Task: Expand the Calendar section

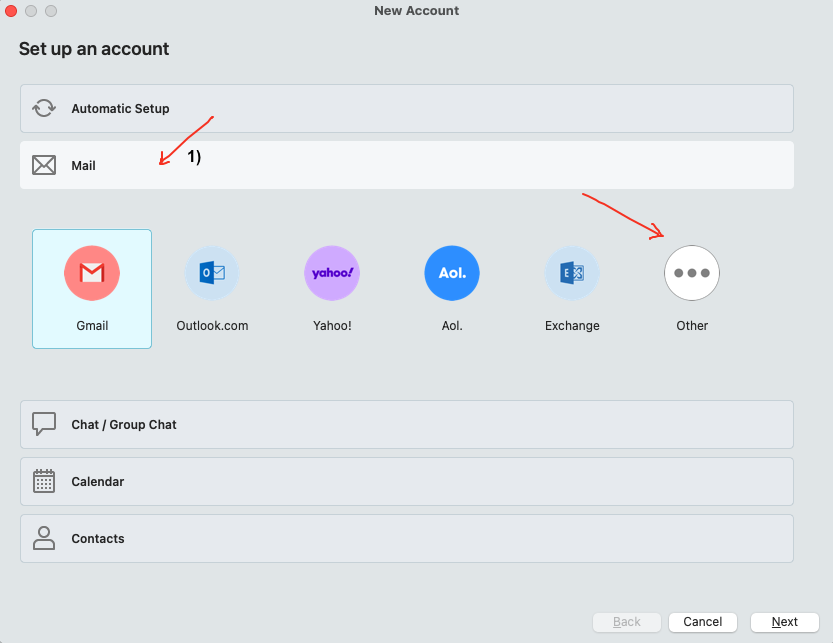Action: [406, 481]
